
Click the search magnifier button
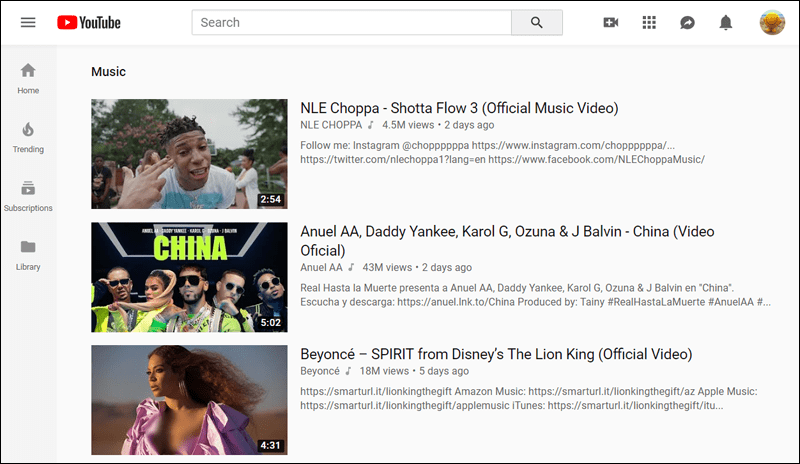click(537, 22)
